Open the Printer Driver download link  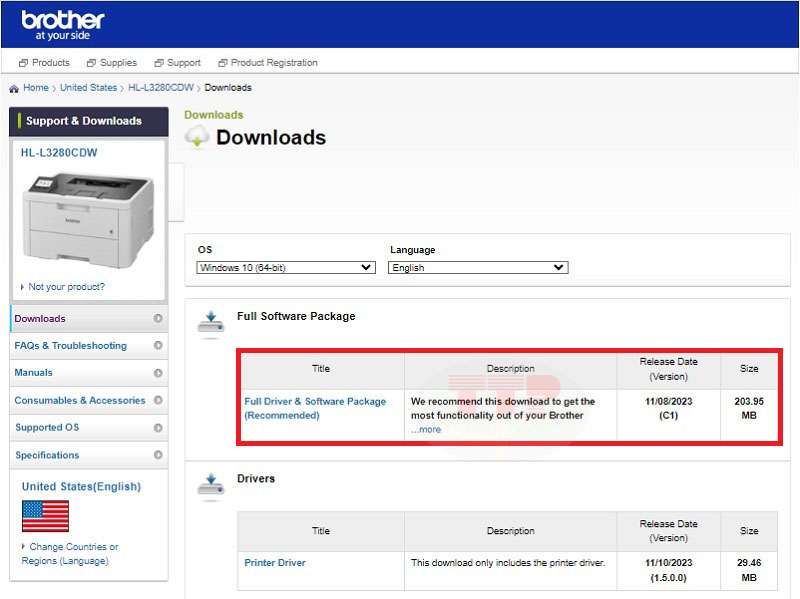point(275,563)
